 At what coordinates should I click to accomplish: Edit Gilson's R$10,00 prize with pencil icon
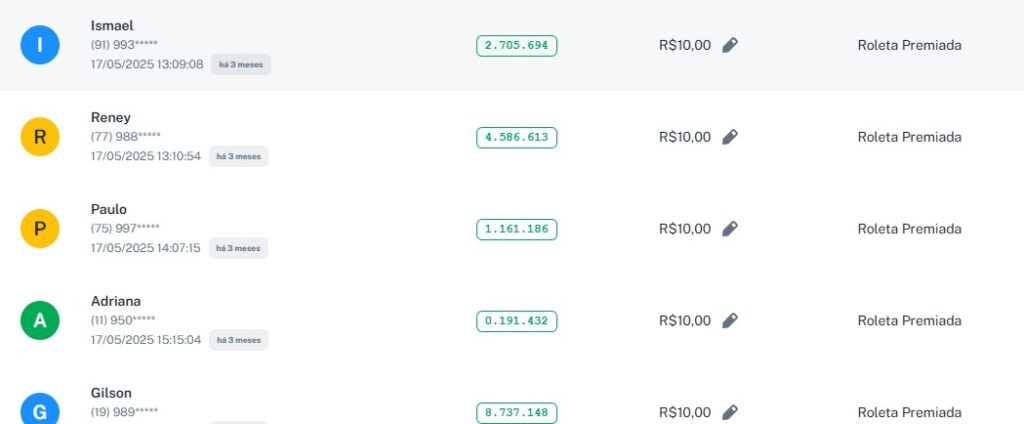click(730, 412)
